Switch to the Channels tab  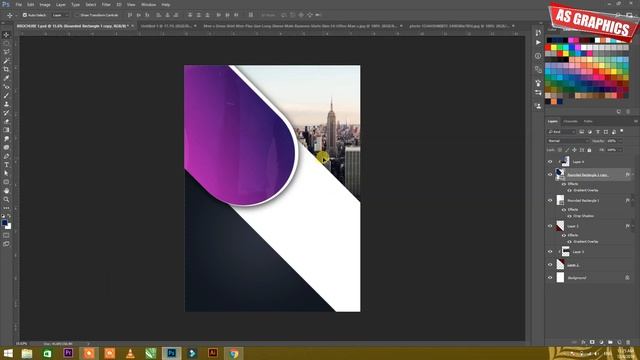pyautogui.click(x=571, y=121)
